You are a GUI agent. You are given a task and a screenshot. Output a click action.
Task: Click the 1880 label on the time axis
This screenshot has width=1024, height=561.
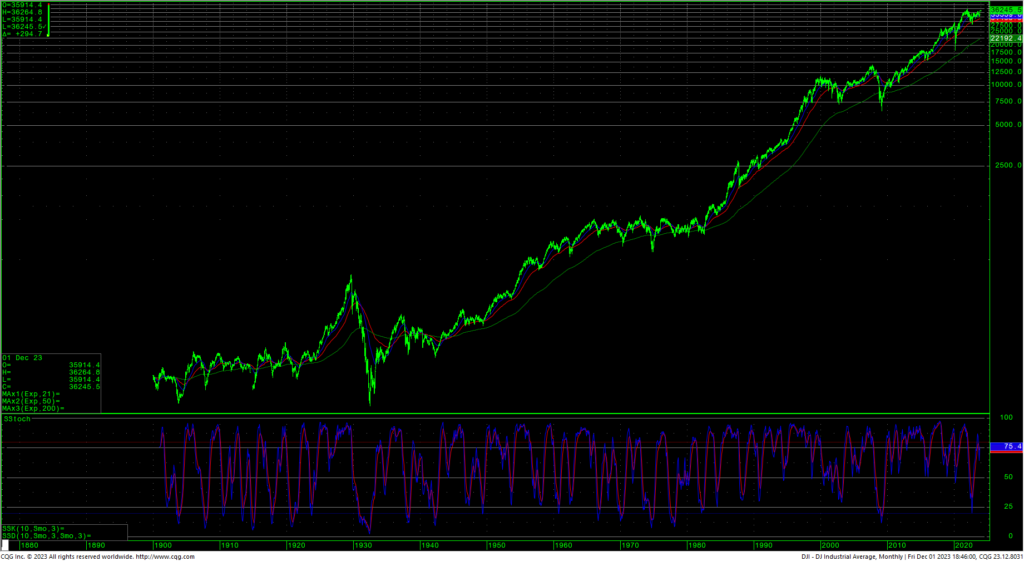29,545
